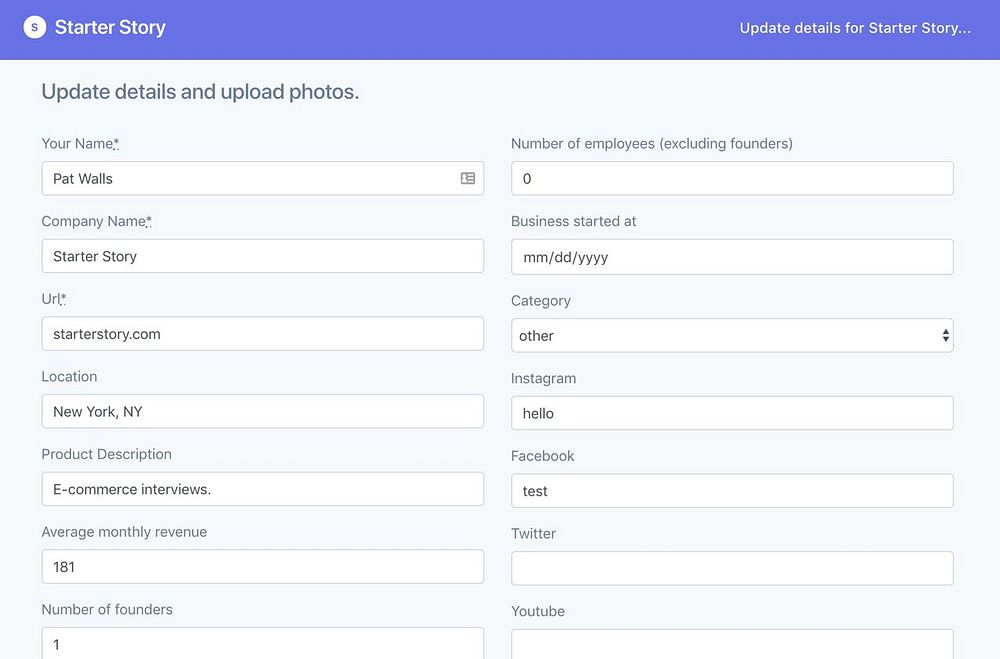Image resolution: width=1000 pixels, height=659 pixels.
Task: Edit the Location field
Action: [x=262, y=411]
